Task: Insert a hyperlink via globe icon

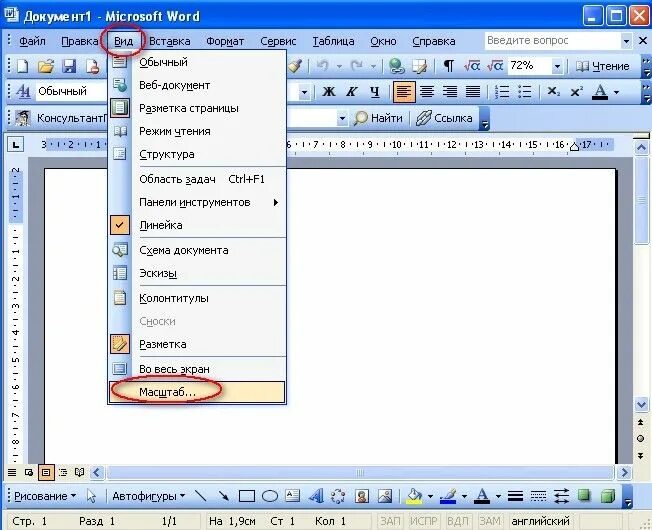Action: pos(396,66)
